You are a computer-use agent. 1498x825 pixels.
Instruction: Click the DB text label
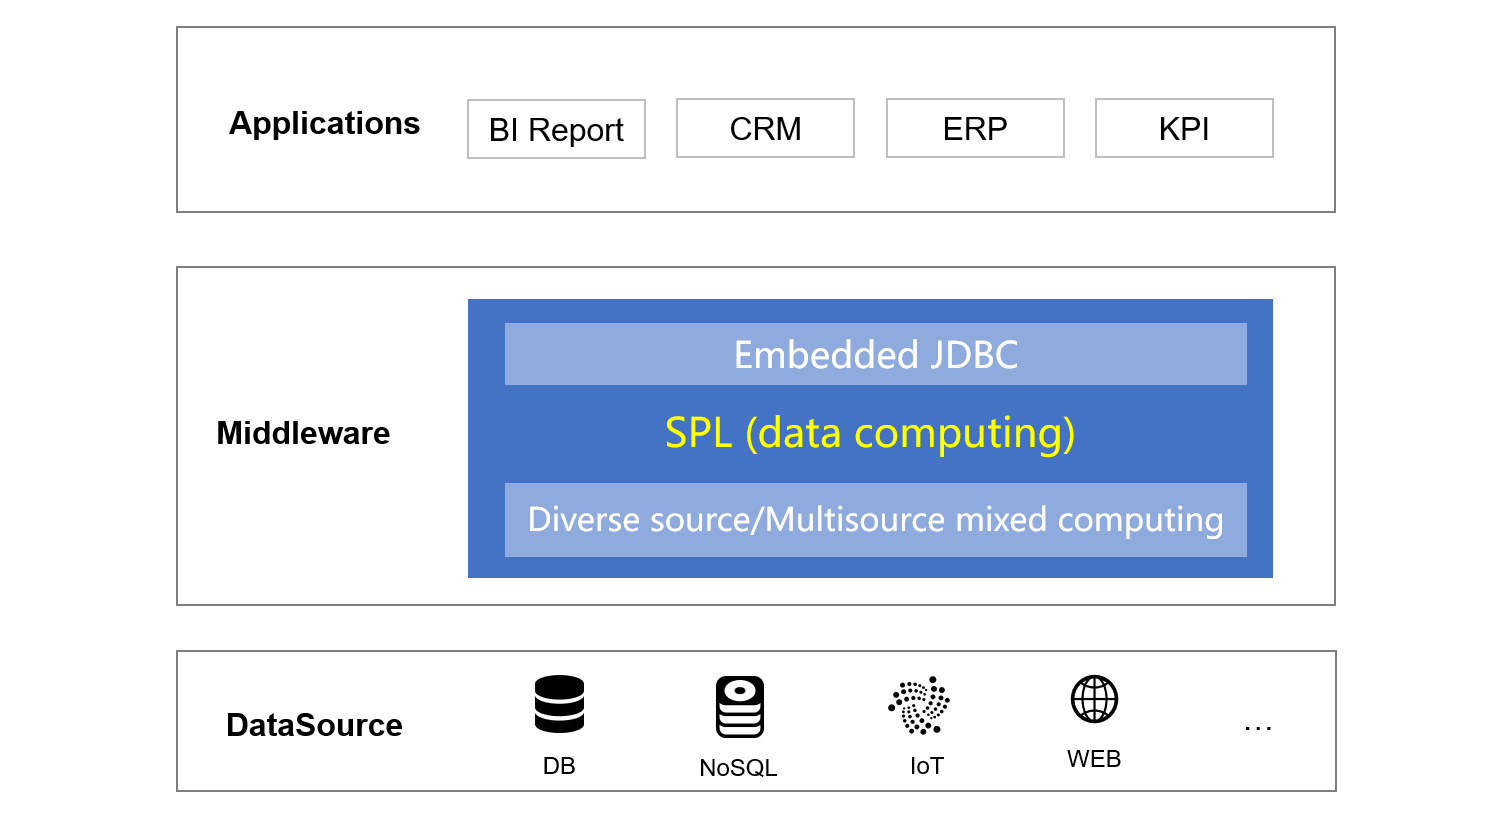(x=559, y=766)
